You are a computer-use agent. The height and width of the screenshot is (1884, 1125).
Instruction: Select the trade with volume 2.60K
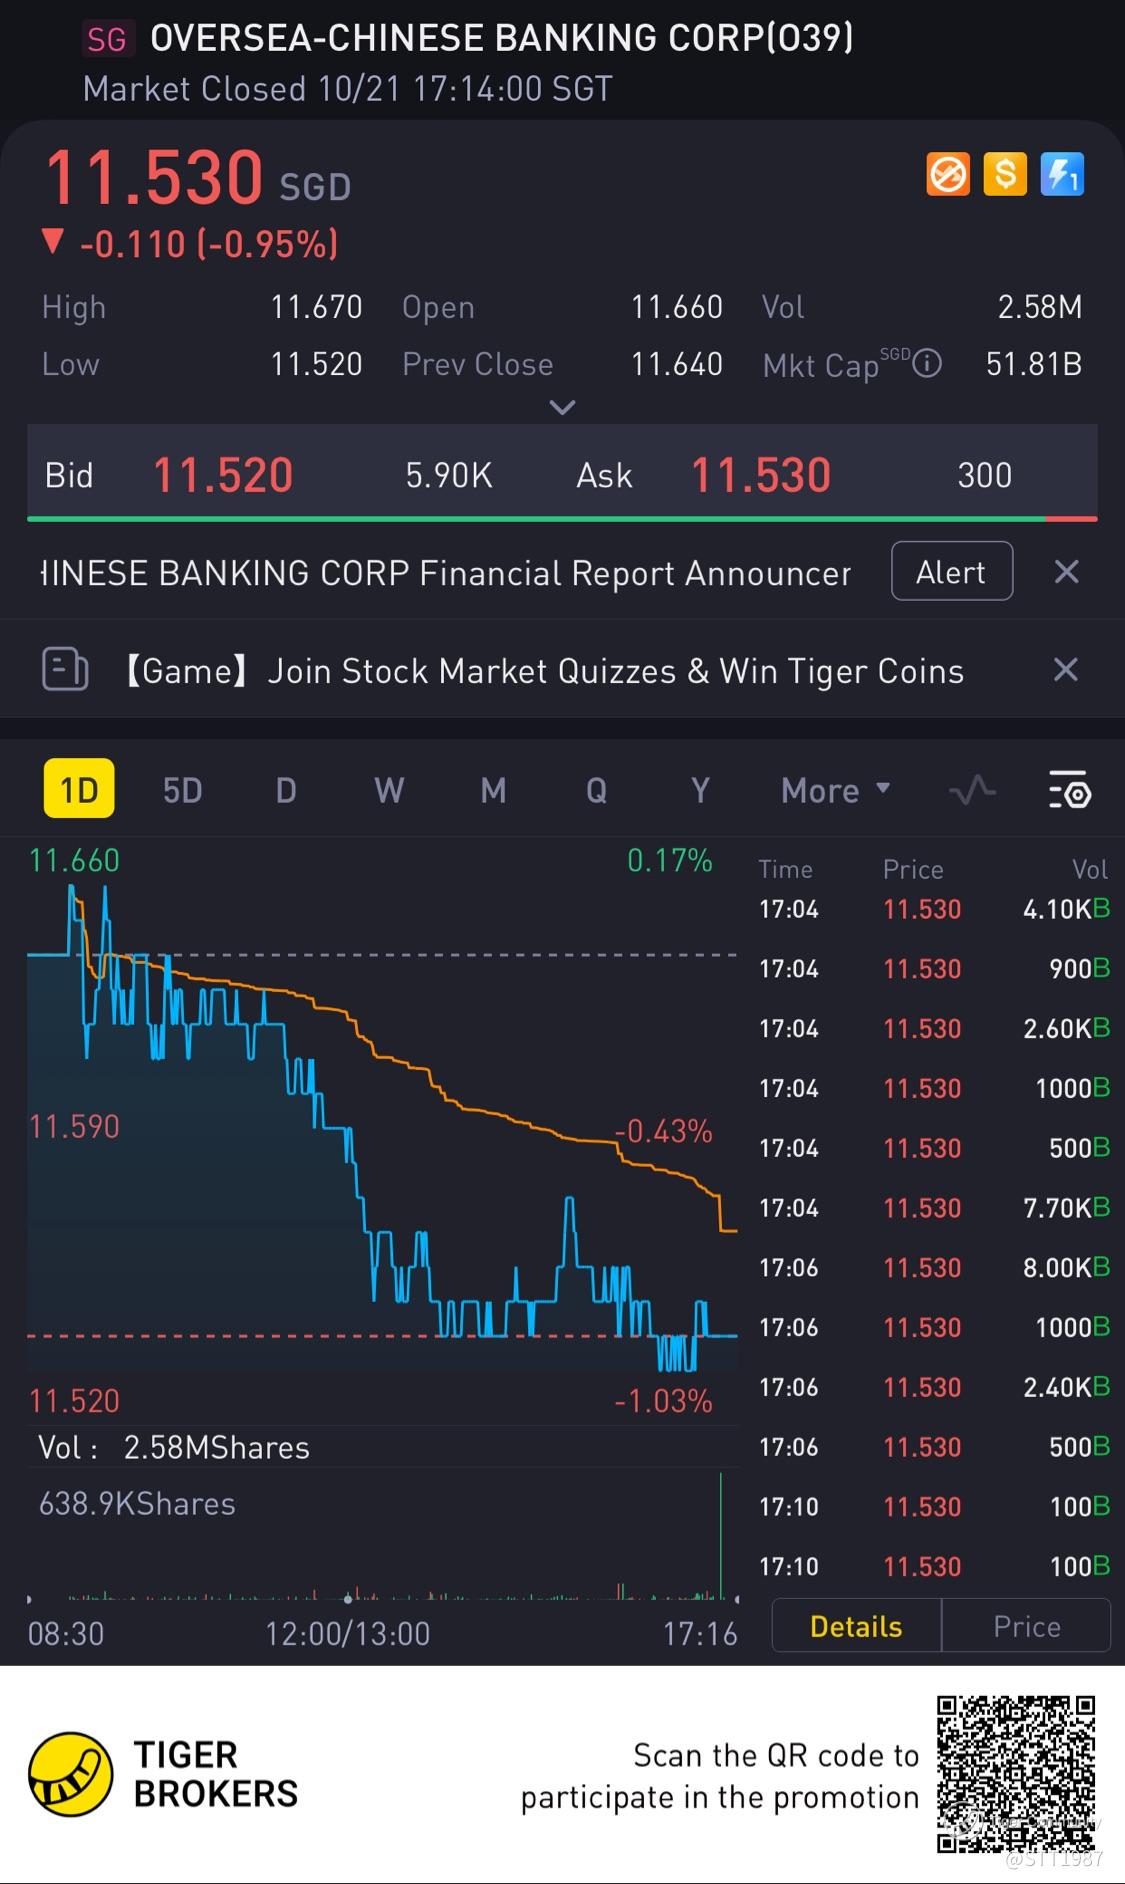[x=934, y=1028]
